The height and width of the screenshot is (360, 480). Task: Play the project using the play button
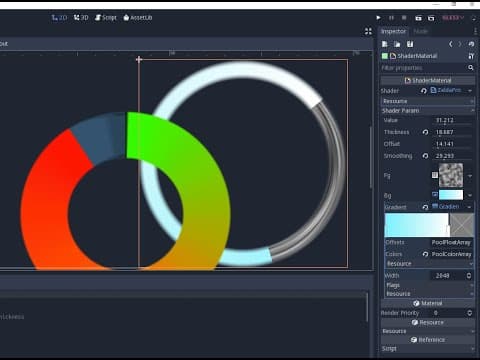coord(378,18)
